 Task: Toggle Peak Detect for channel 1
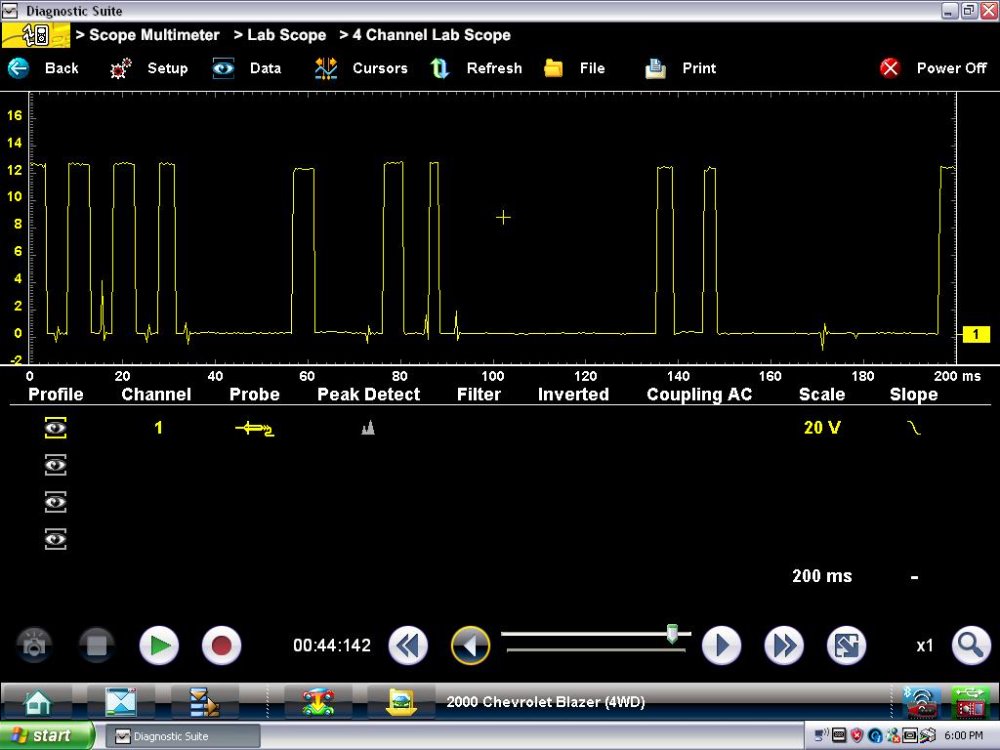tap(368, 428)
